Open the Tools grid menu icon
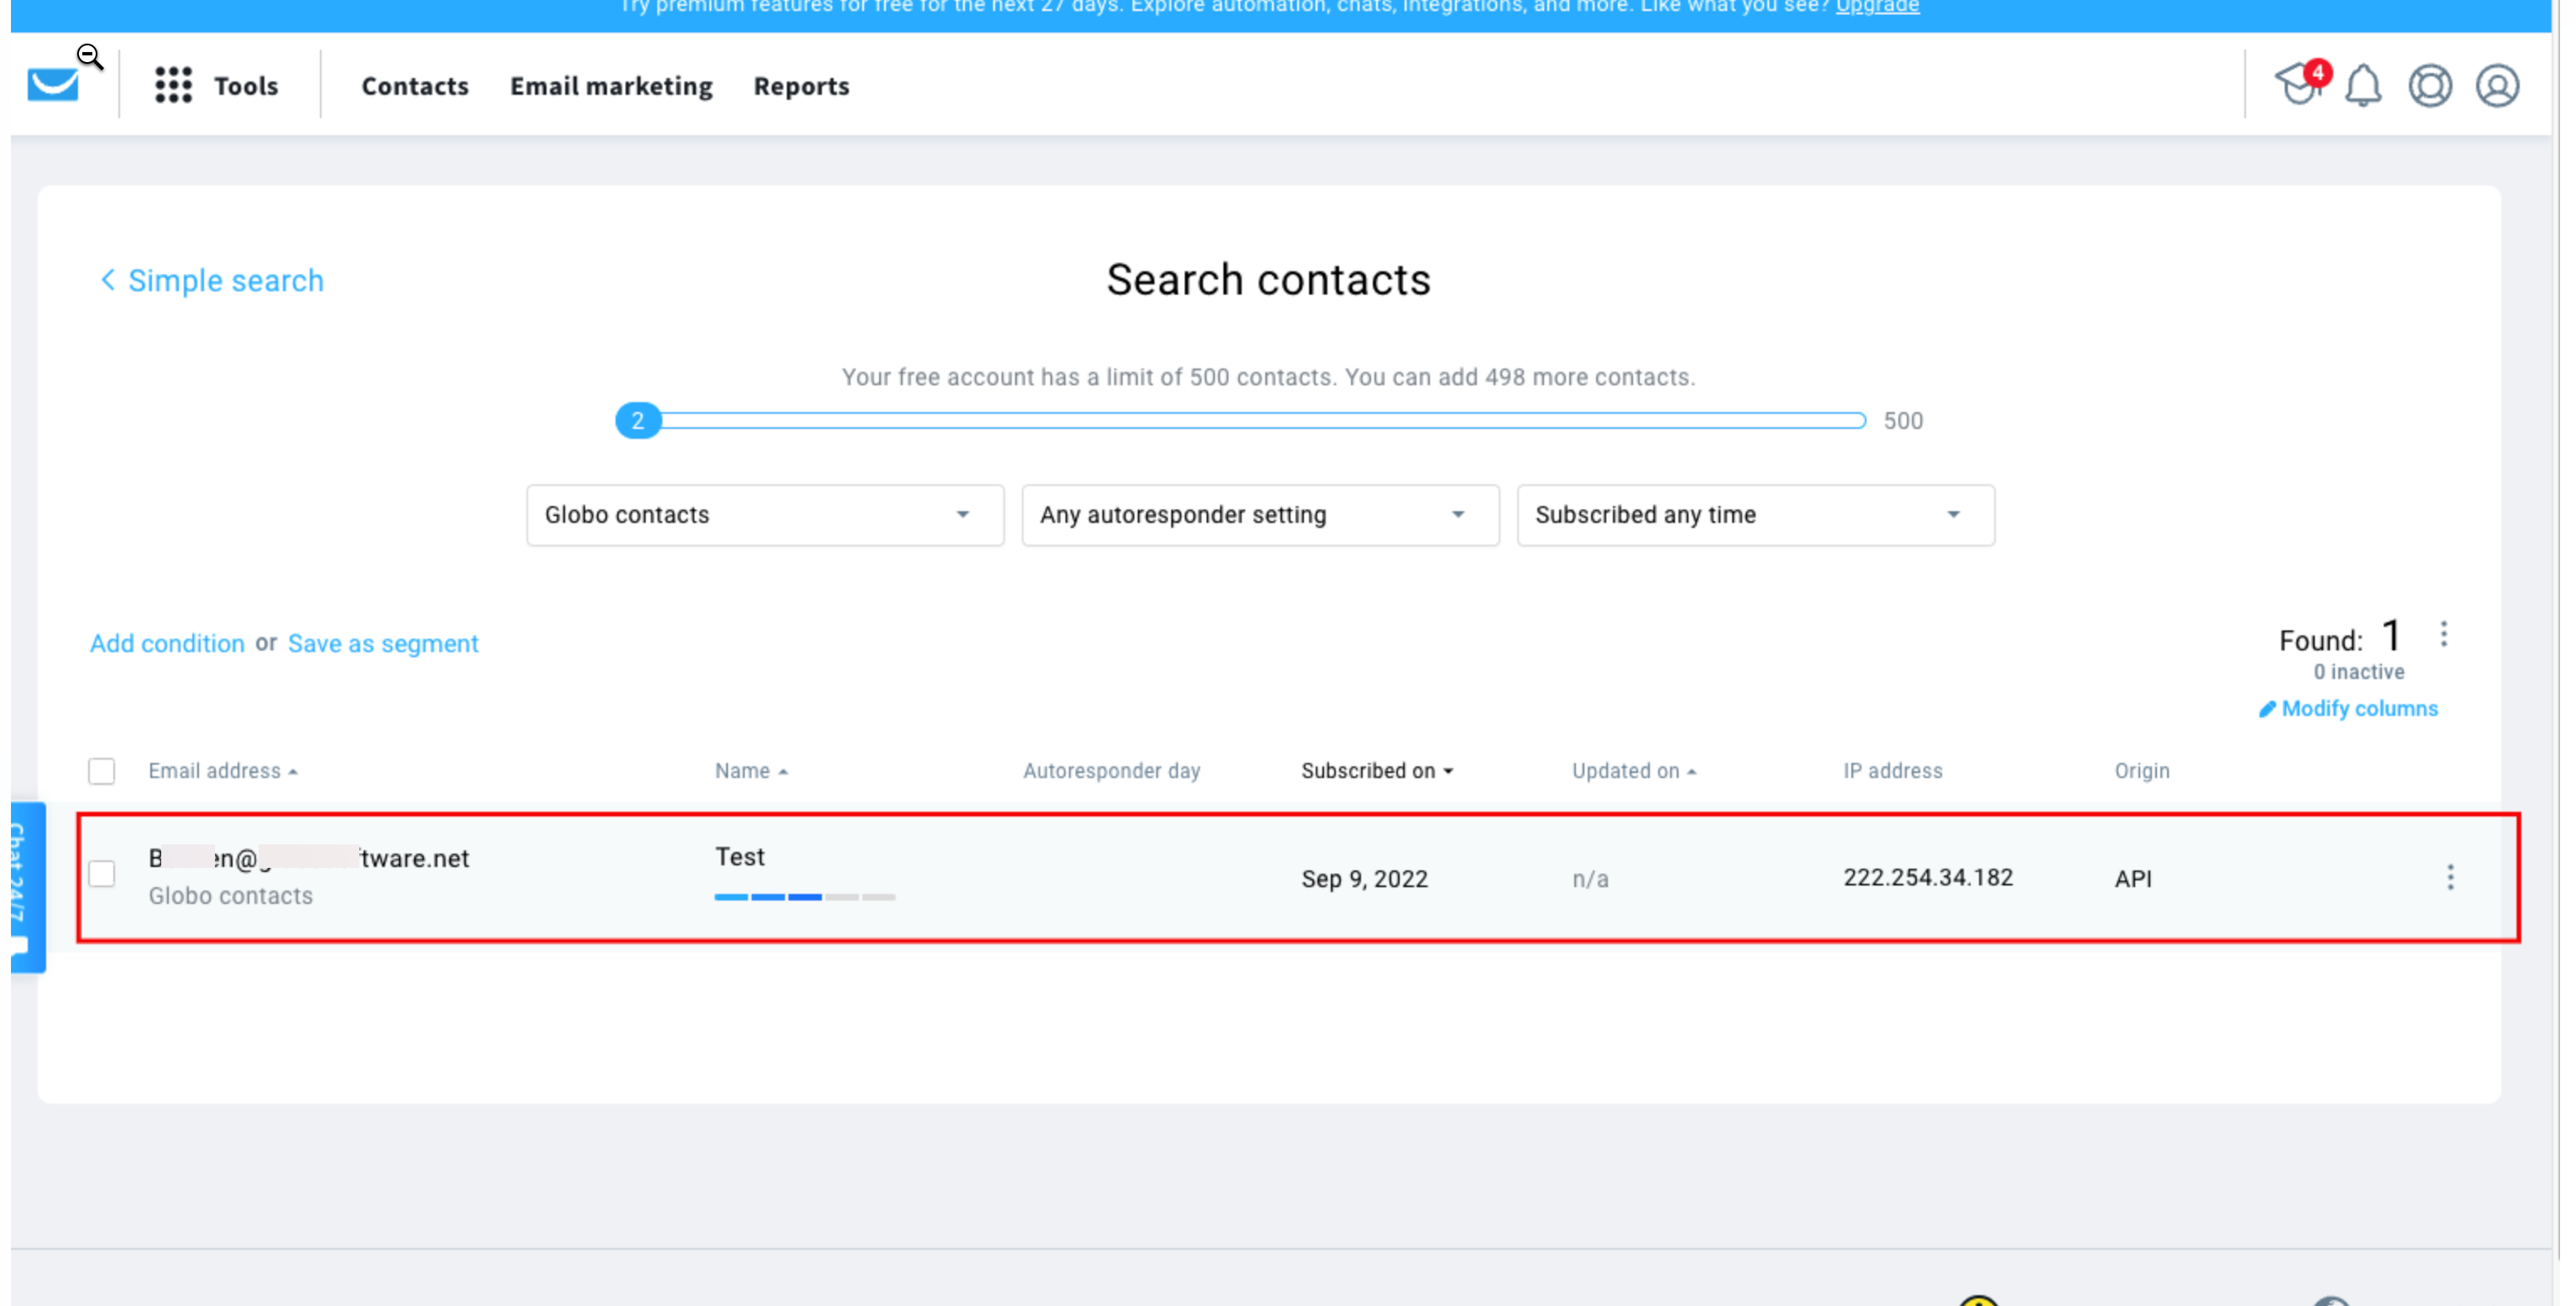The width and height of the screenshot is (2576, 1306). [x=173, y=86]
